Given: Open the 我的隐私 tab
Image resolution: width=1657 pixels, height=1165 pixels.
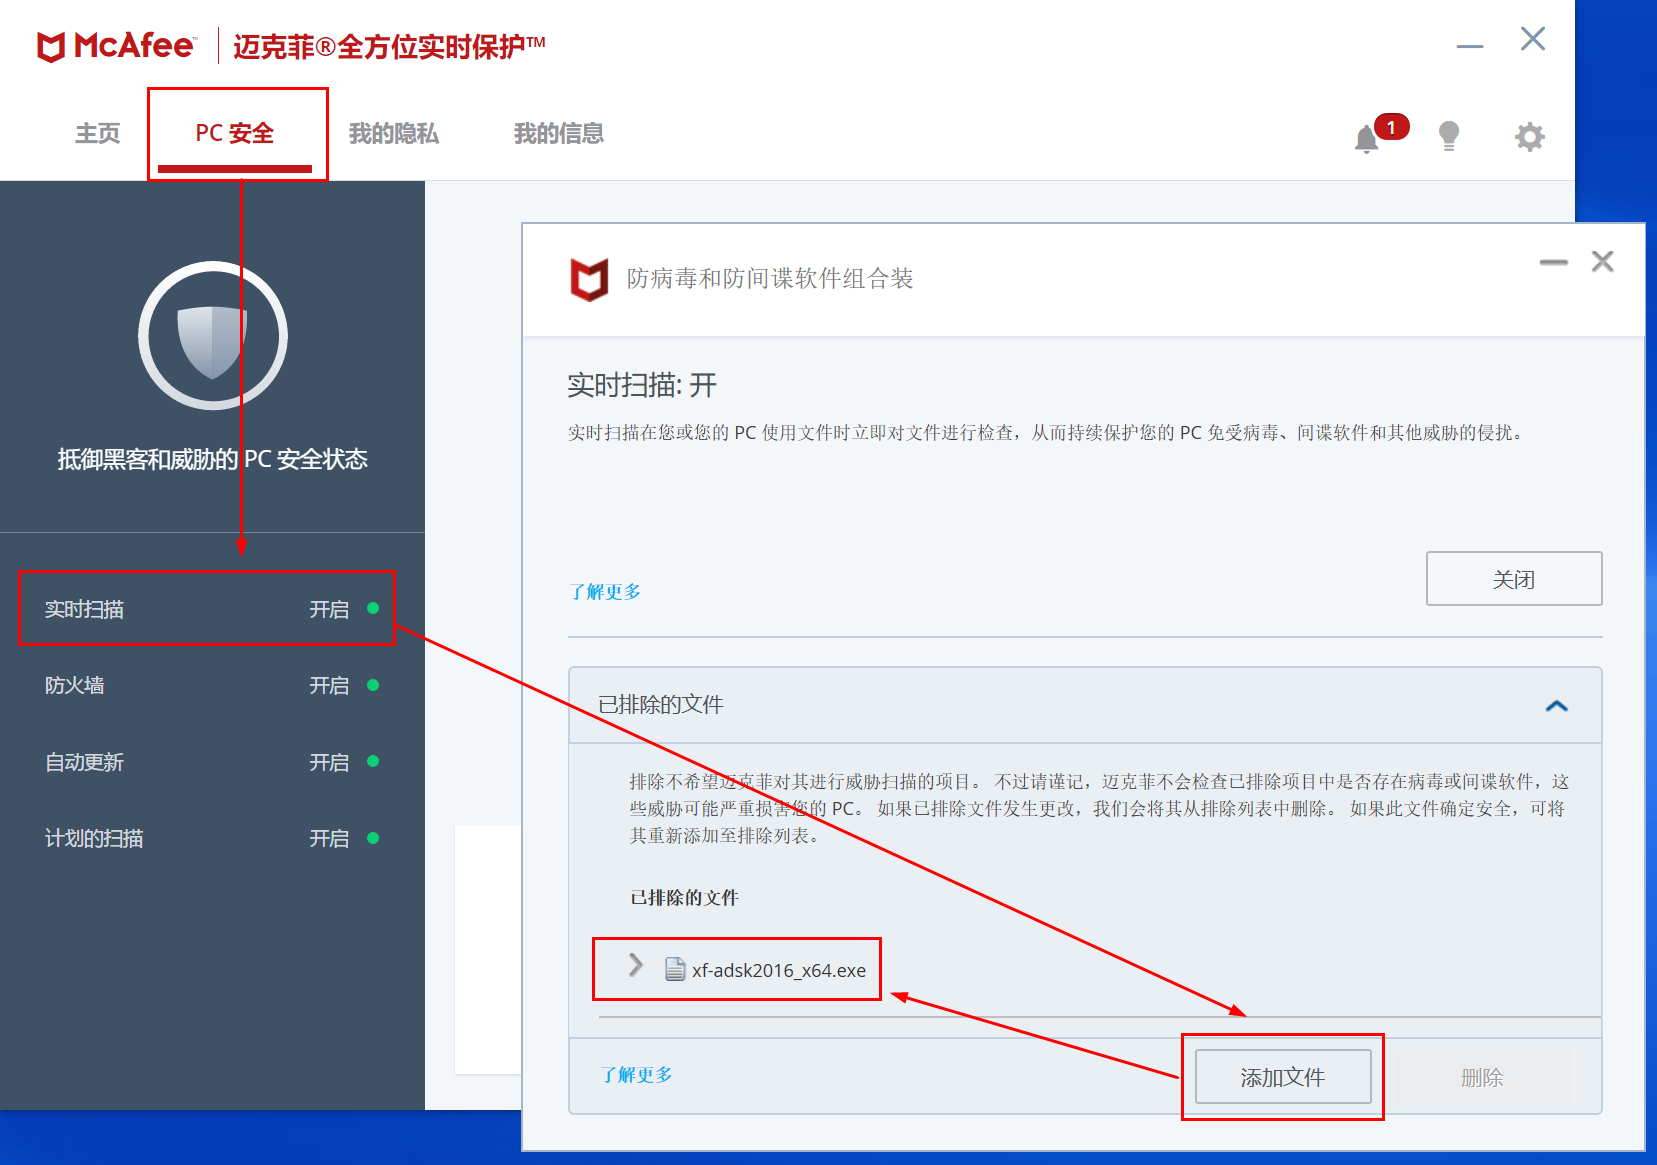Looking at the screenshot, I should tap(394, 134).
